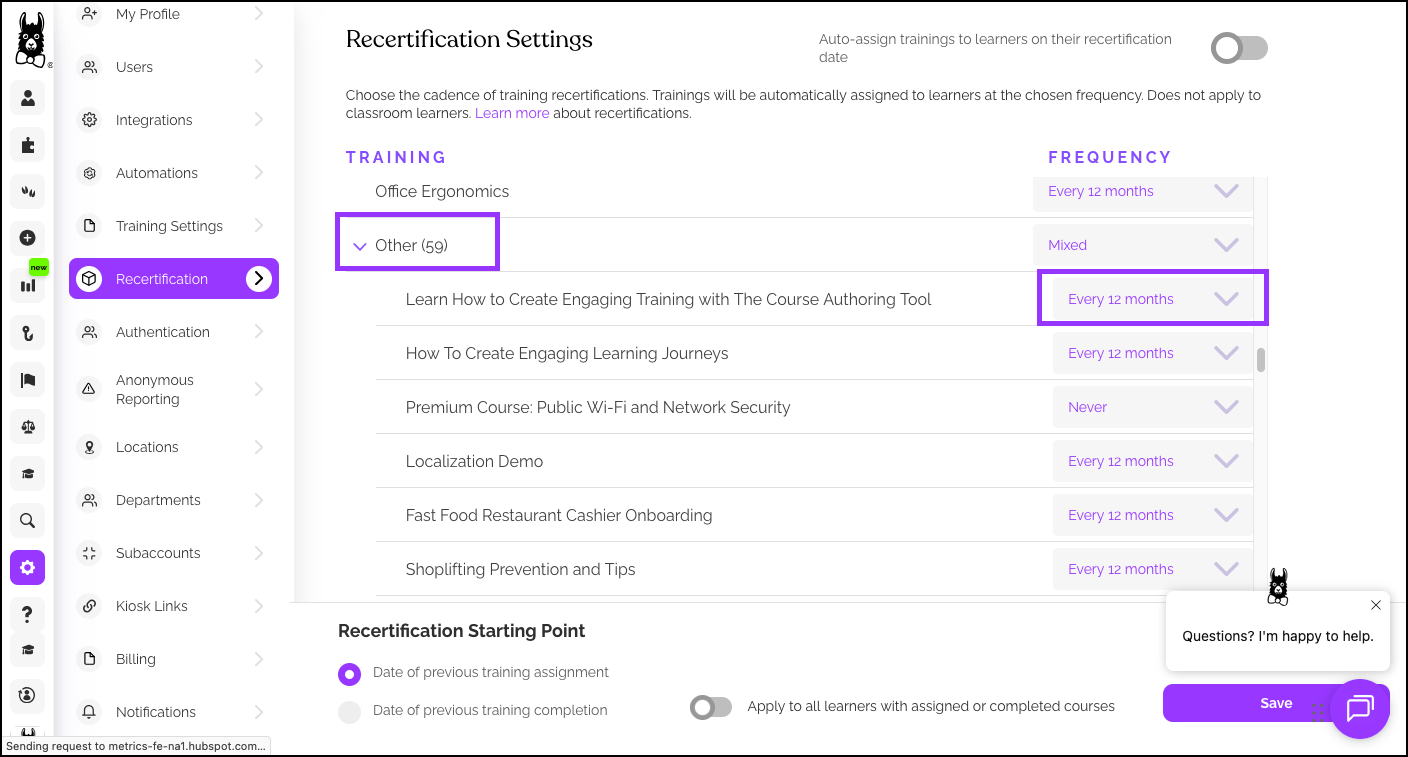Open the search magnifier icon in sidebar
The width and height of the screenshot is (1408, 757).
pyautogui.click(x=28, y=520)
